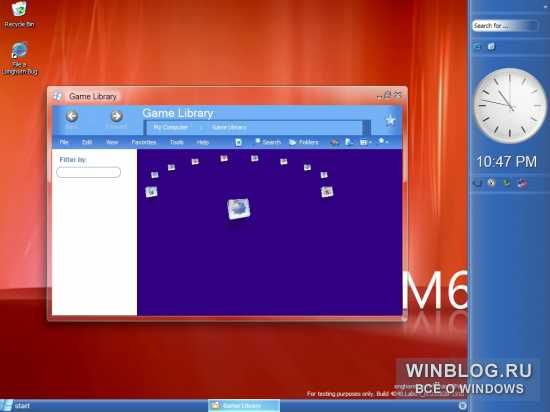Click the round icon at the taskbar's right end
Screen dimensions: 550x412
pos(463,406)
